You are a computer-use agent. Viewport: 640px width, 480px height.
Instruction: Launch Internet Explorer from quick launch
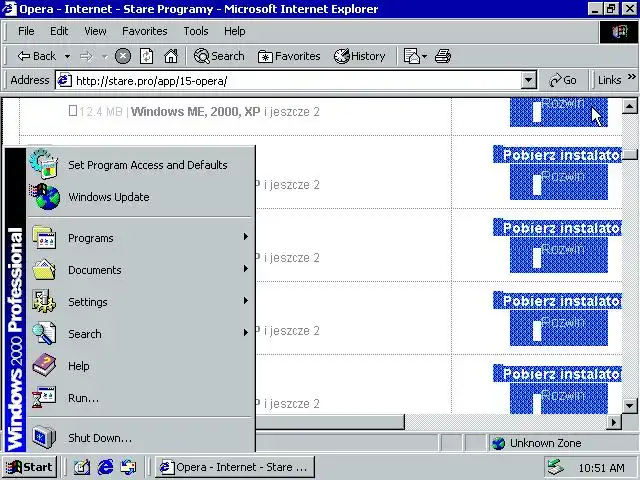pyautogui.click(x=105, y=467)
